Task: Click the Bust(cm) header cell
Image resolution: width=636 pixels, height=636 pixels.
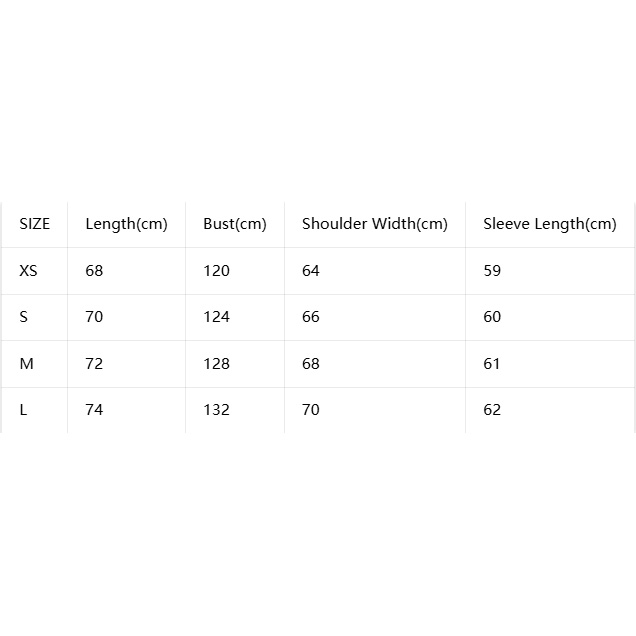Action: (x=234, y=224)
